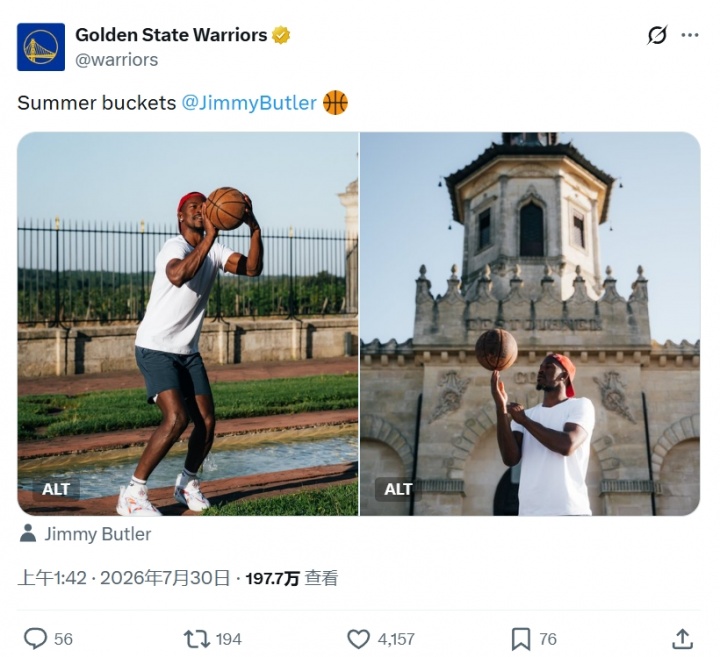Like the post with heart icon
This screenshot has width=720, height=657.
[x=358, y=639]
